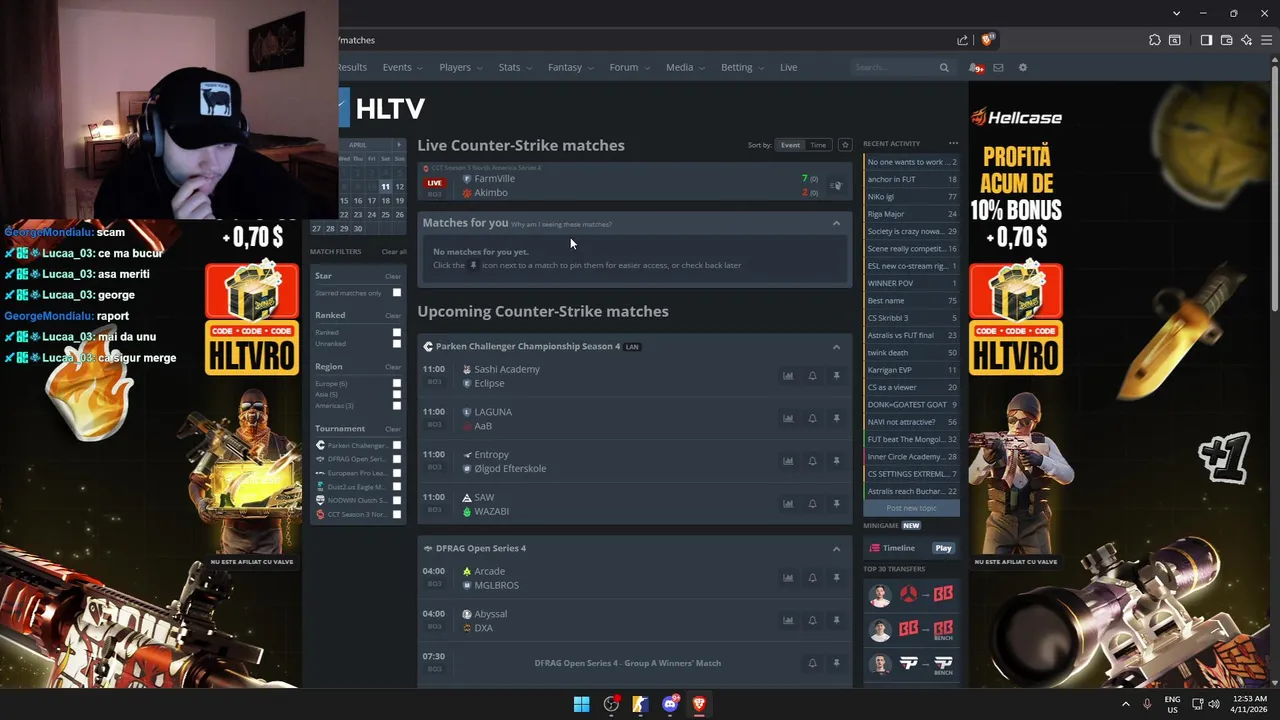1280x720 pixels.
Task: Enable Starred matches only checkbox
Action: (x=397, y=293)
